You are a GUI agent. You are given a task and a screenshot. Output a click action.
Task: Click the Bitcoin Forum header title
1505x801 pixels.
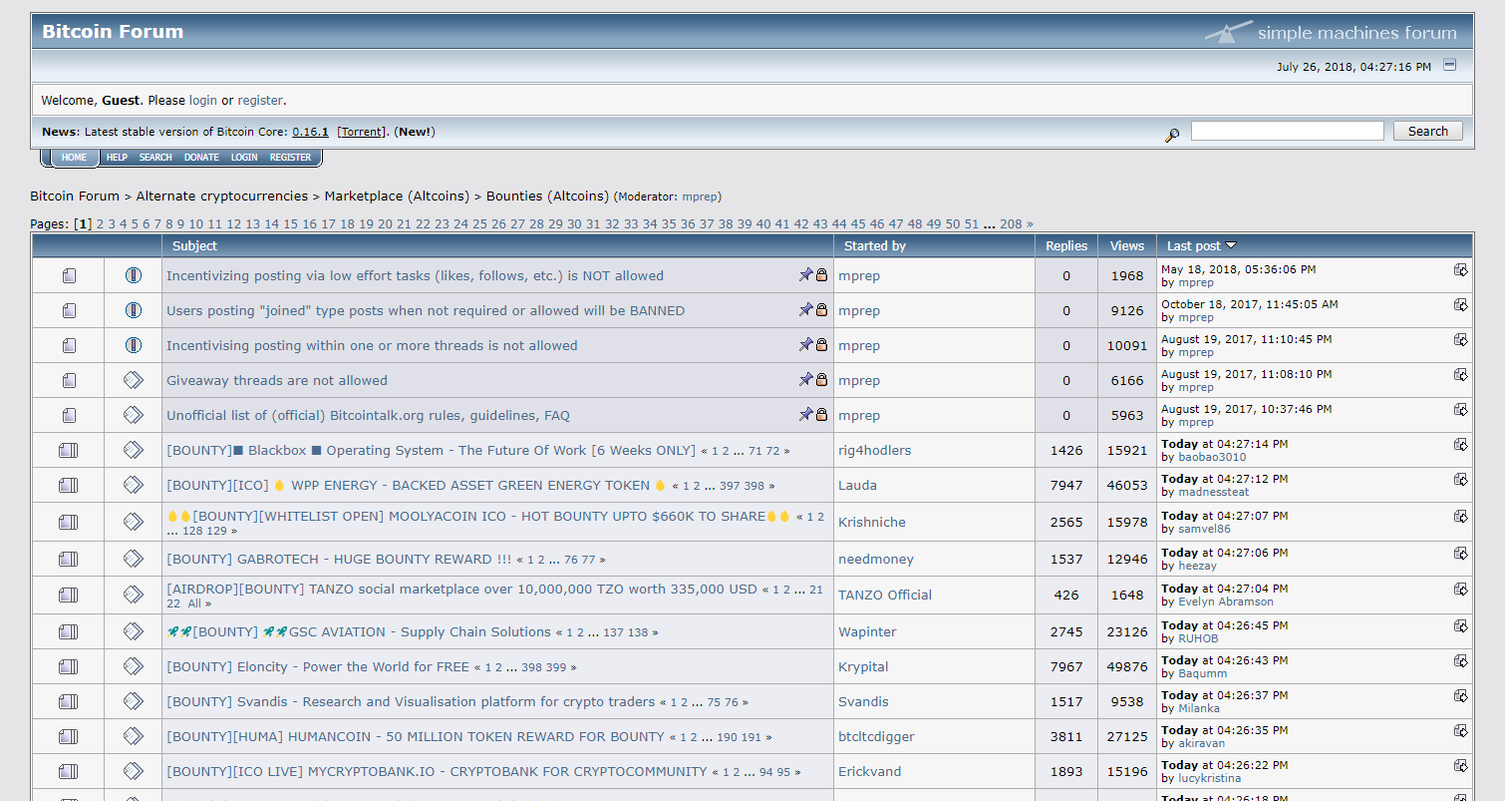pos(113,31)
